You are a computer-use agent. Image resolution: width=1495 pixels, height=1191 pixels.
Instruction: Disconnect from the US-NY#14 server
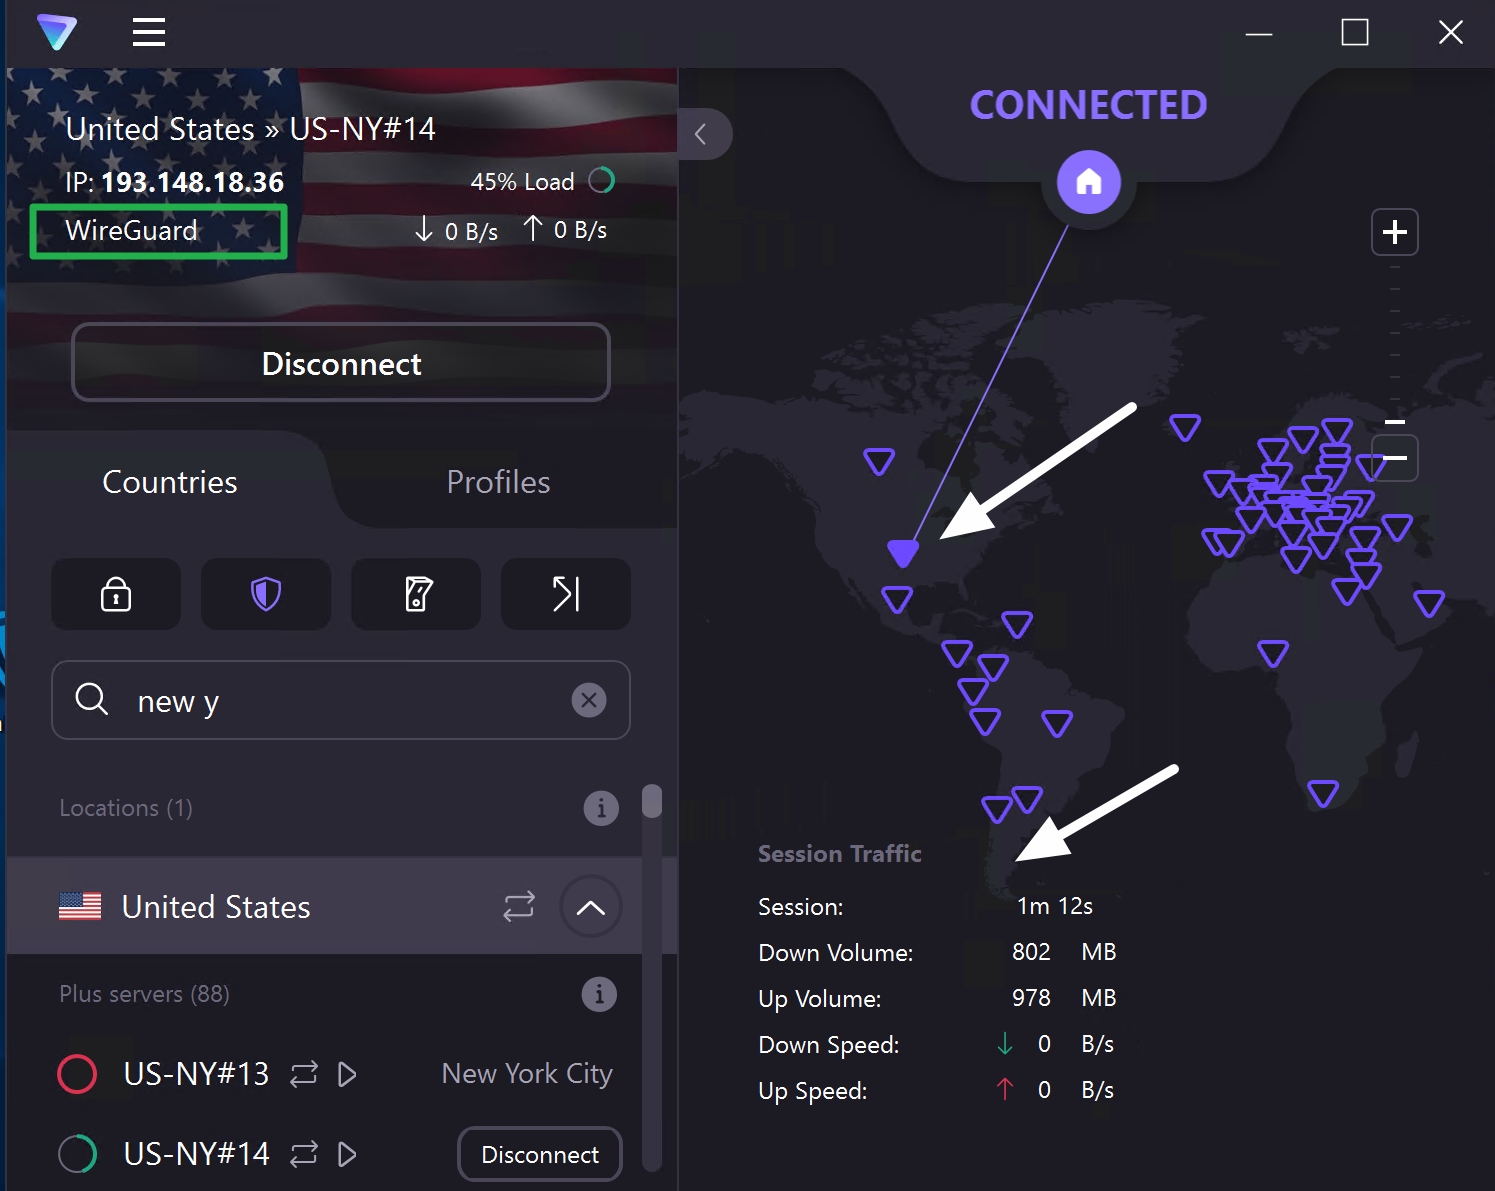coord(539,1153)
